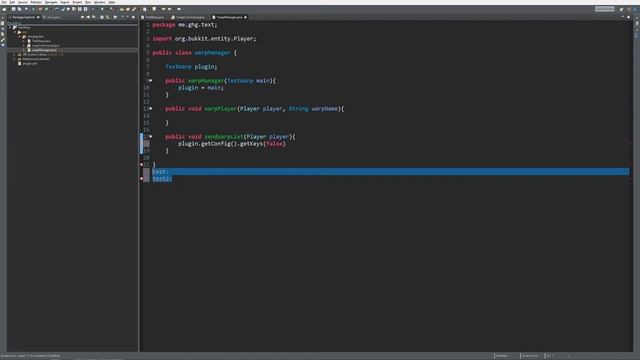The height and width of the screenshot is (360, 640).
Task: Expand the JRE System Library node
Action: pos(15,54)
